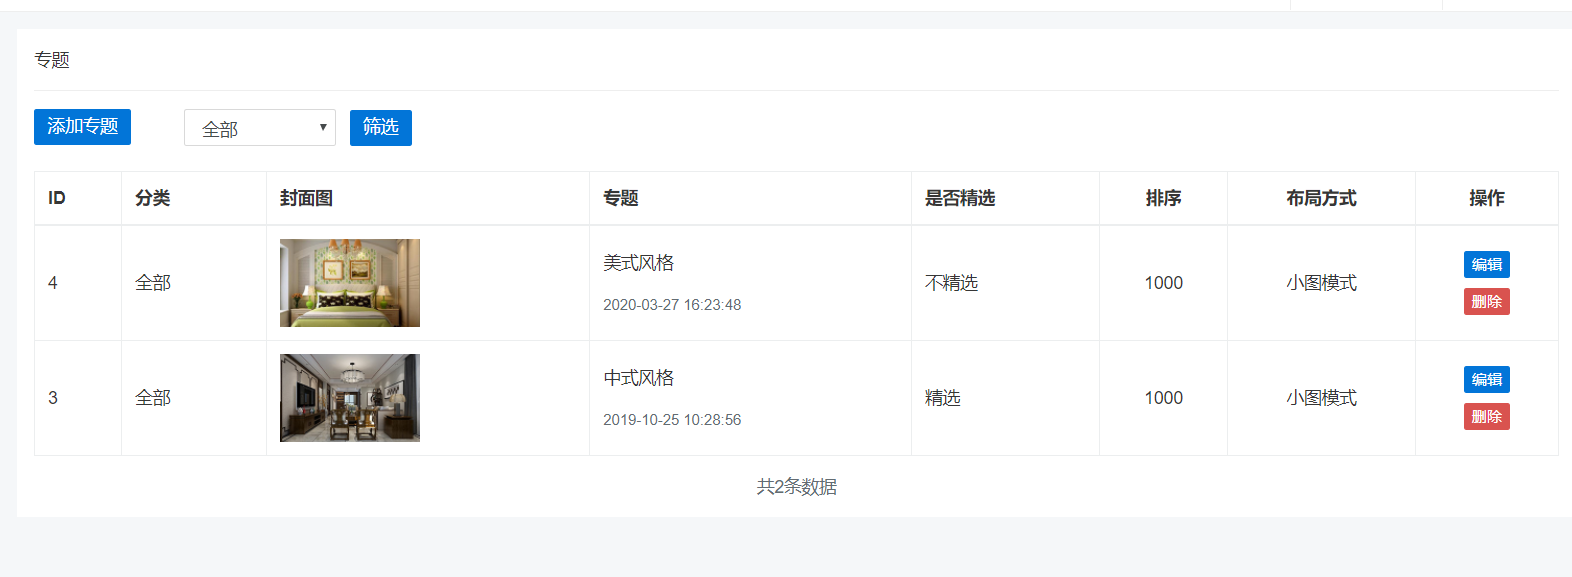Image resolution: width=1572 pixels, height=577 pixels.
Task: Click the date 2019-10-25 10:28:56
Action: [672, 420]
